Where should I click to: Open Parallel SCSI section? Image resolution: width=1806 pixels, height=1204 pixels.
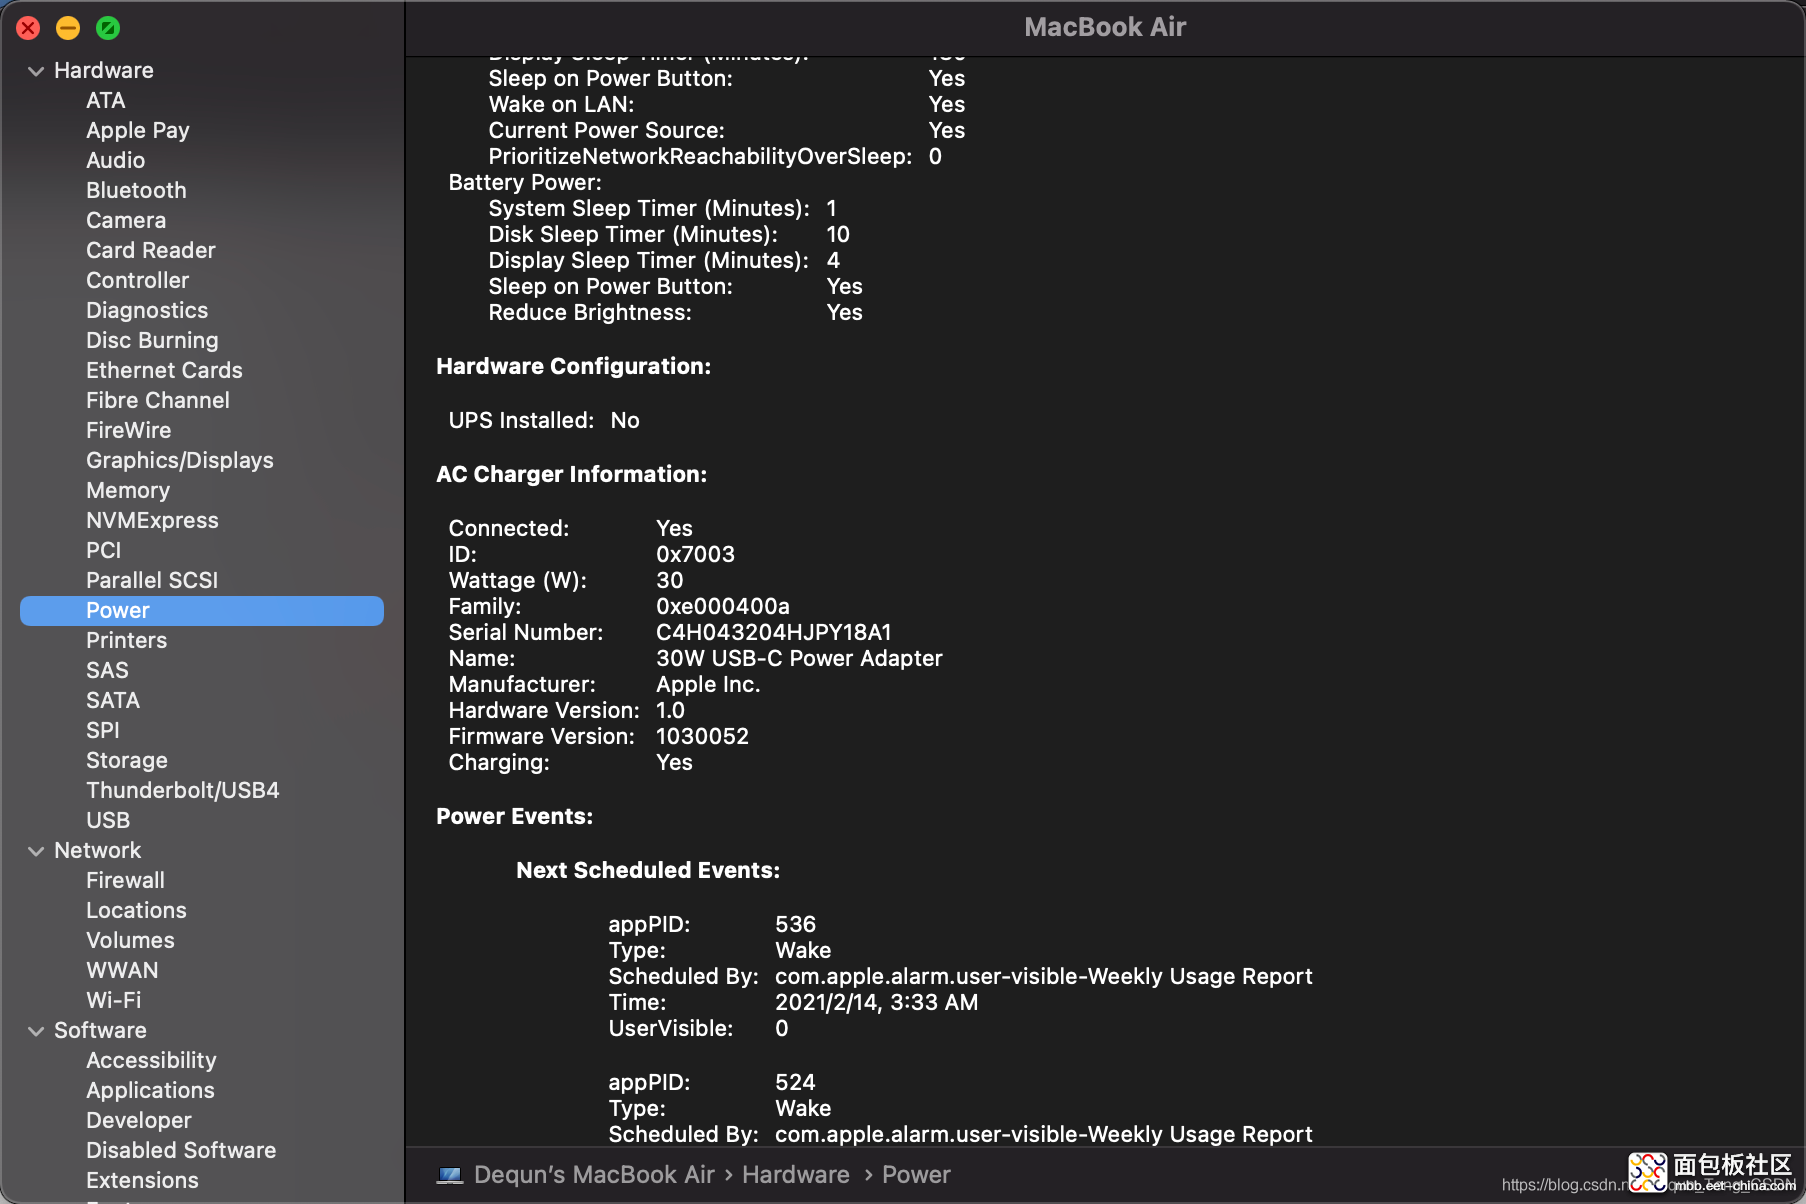[152, 581]
